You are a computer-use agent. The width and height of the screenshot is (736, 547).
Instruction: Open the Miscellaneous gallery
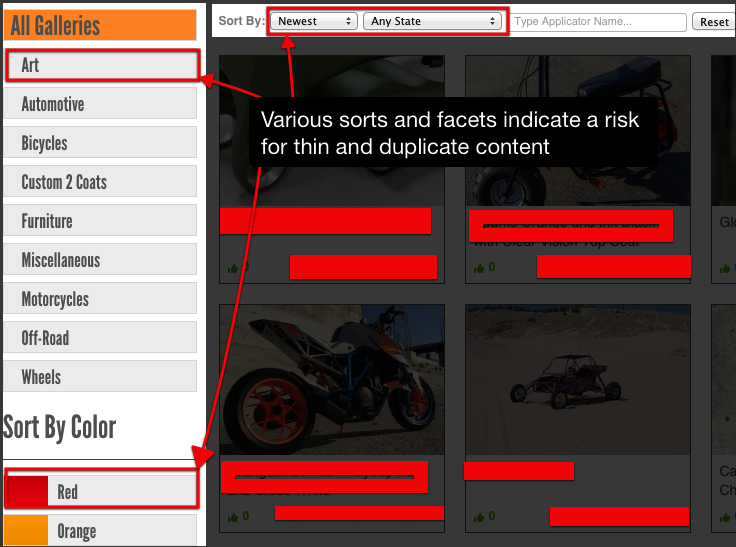(100, 260)
